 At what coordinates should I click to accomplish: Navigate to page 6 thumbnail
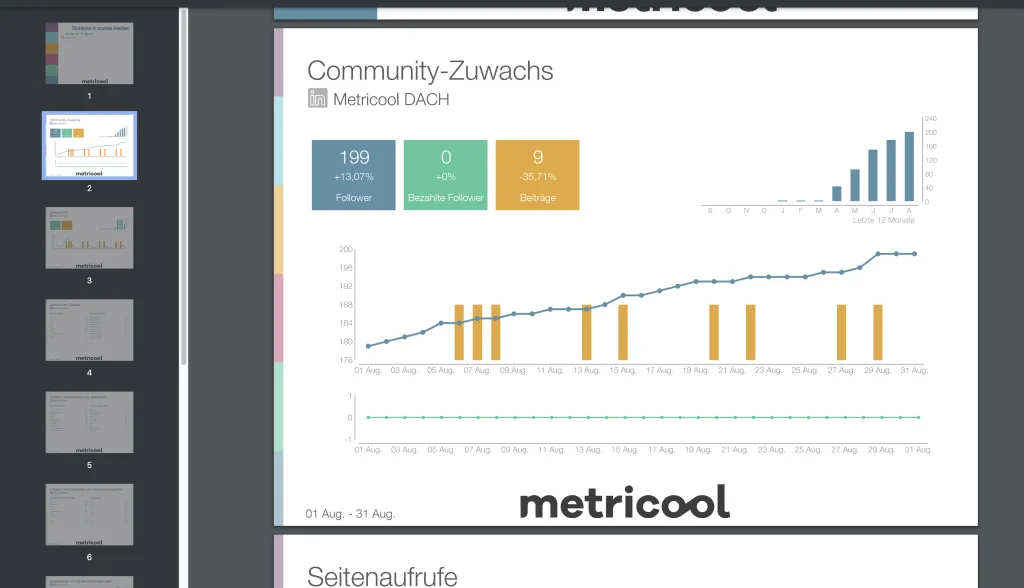pos(89,514)
